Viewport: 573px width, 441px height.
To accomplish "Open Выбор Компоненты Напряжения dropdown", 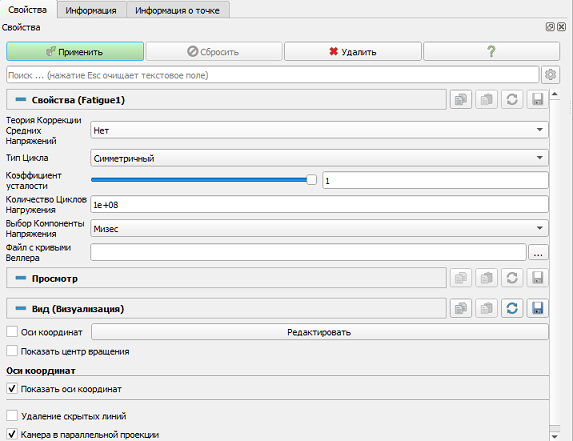I will click(x=319, y=228).
